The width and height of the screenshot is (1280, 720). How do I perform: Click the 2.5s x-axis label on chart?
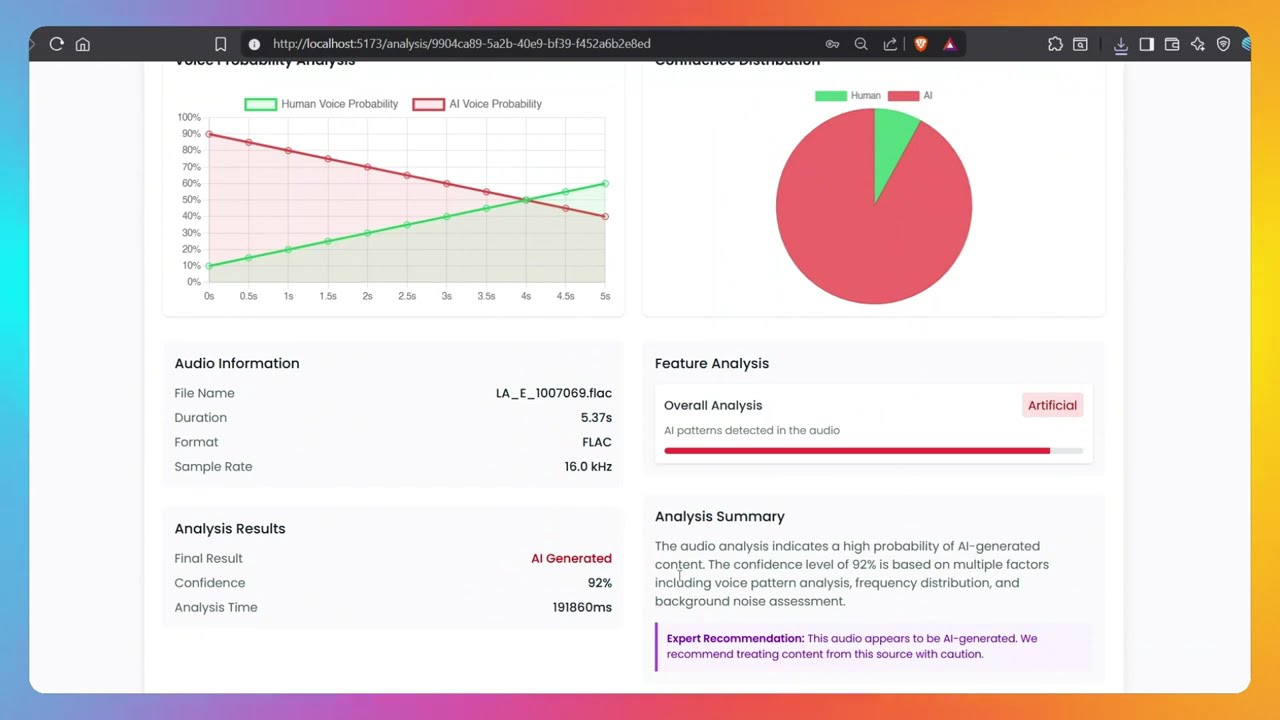point(407,296)
